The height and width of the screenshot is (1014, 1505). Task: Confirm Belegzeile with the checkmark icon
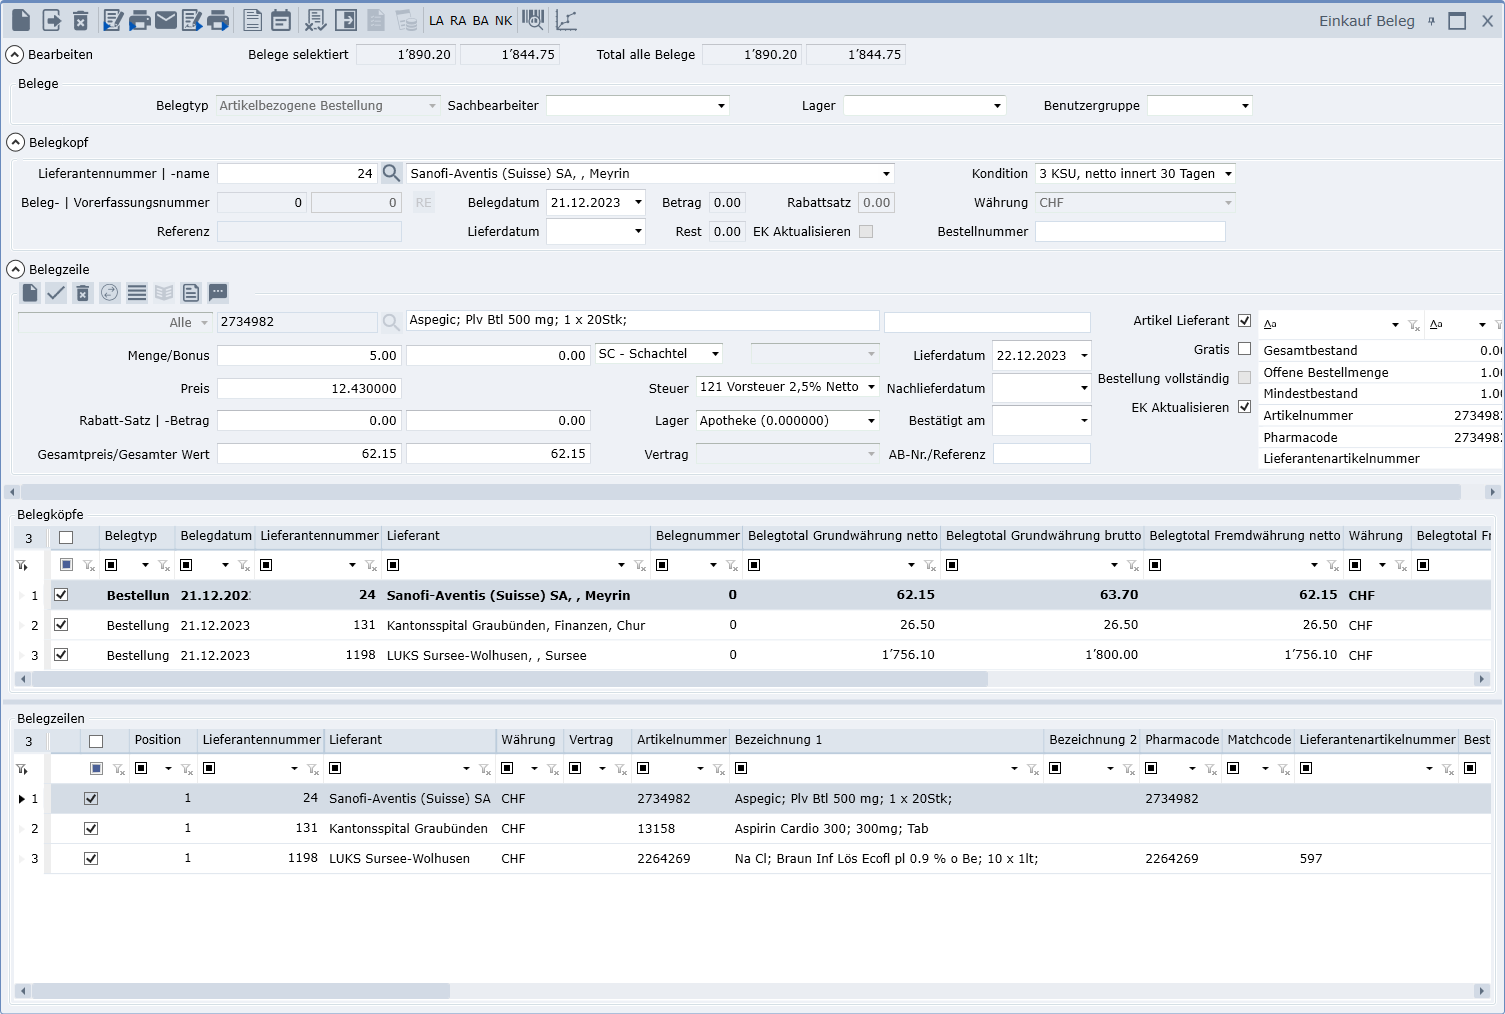tap(56, 293)
